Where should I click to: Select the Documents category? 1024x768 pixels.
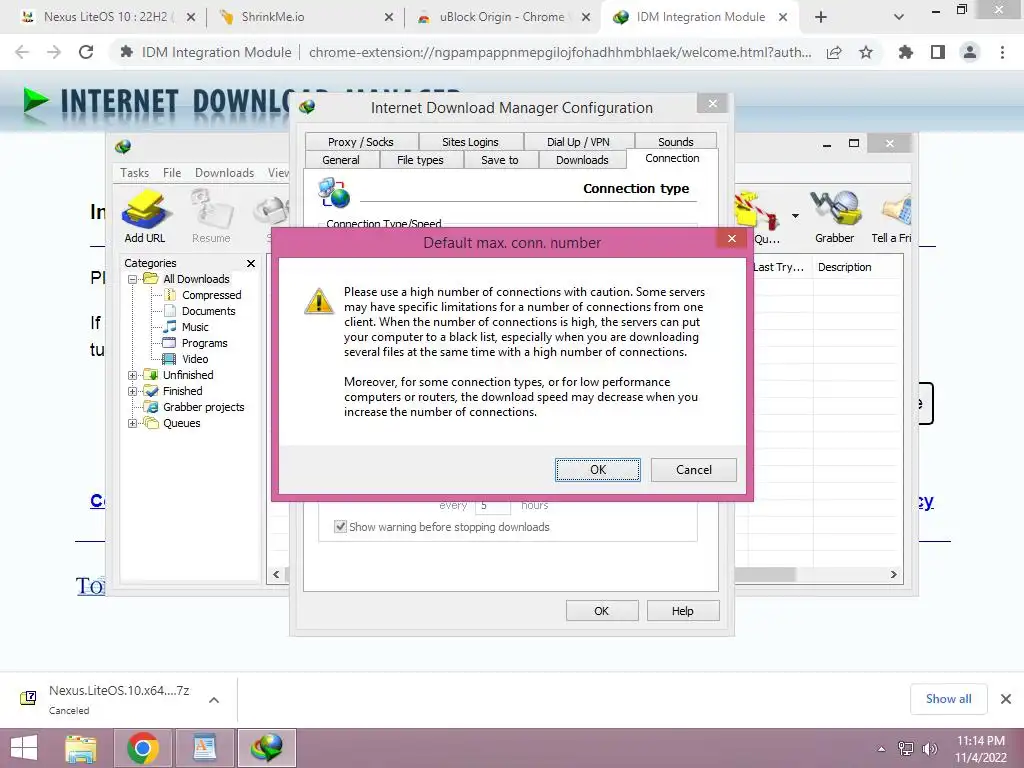(x=208, y=311)
